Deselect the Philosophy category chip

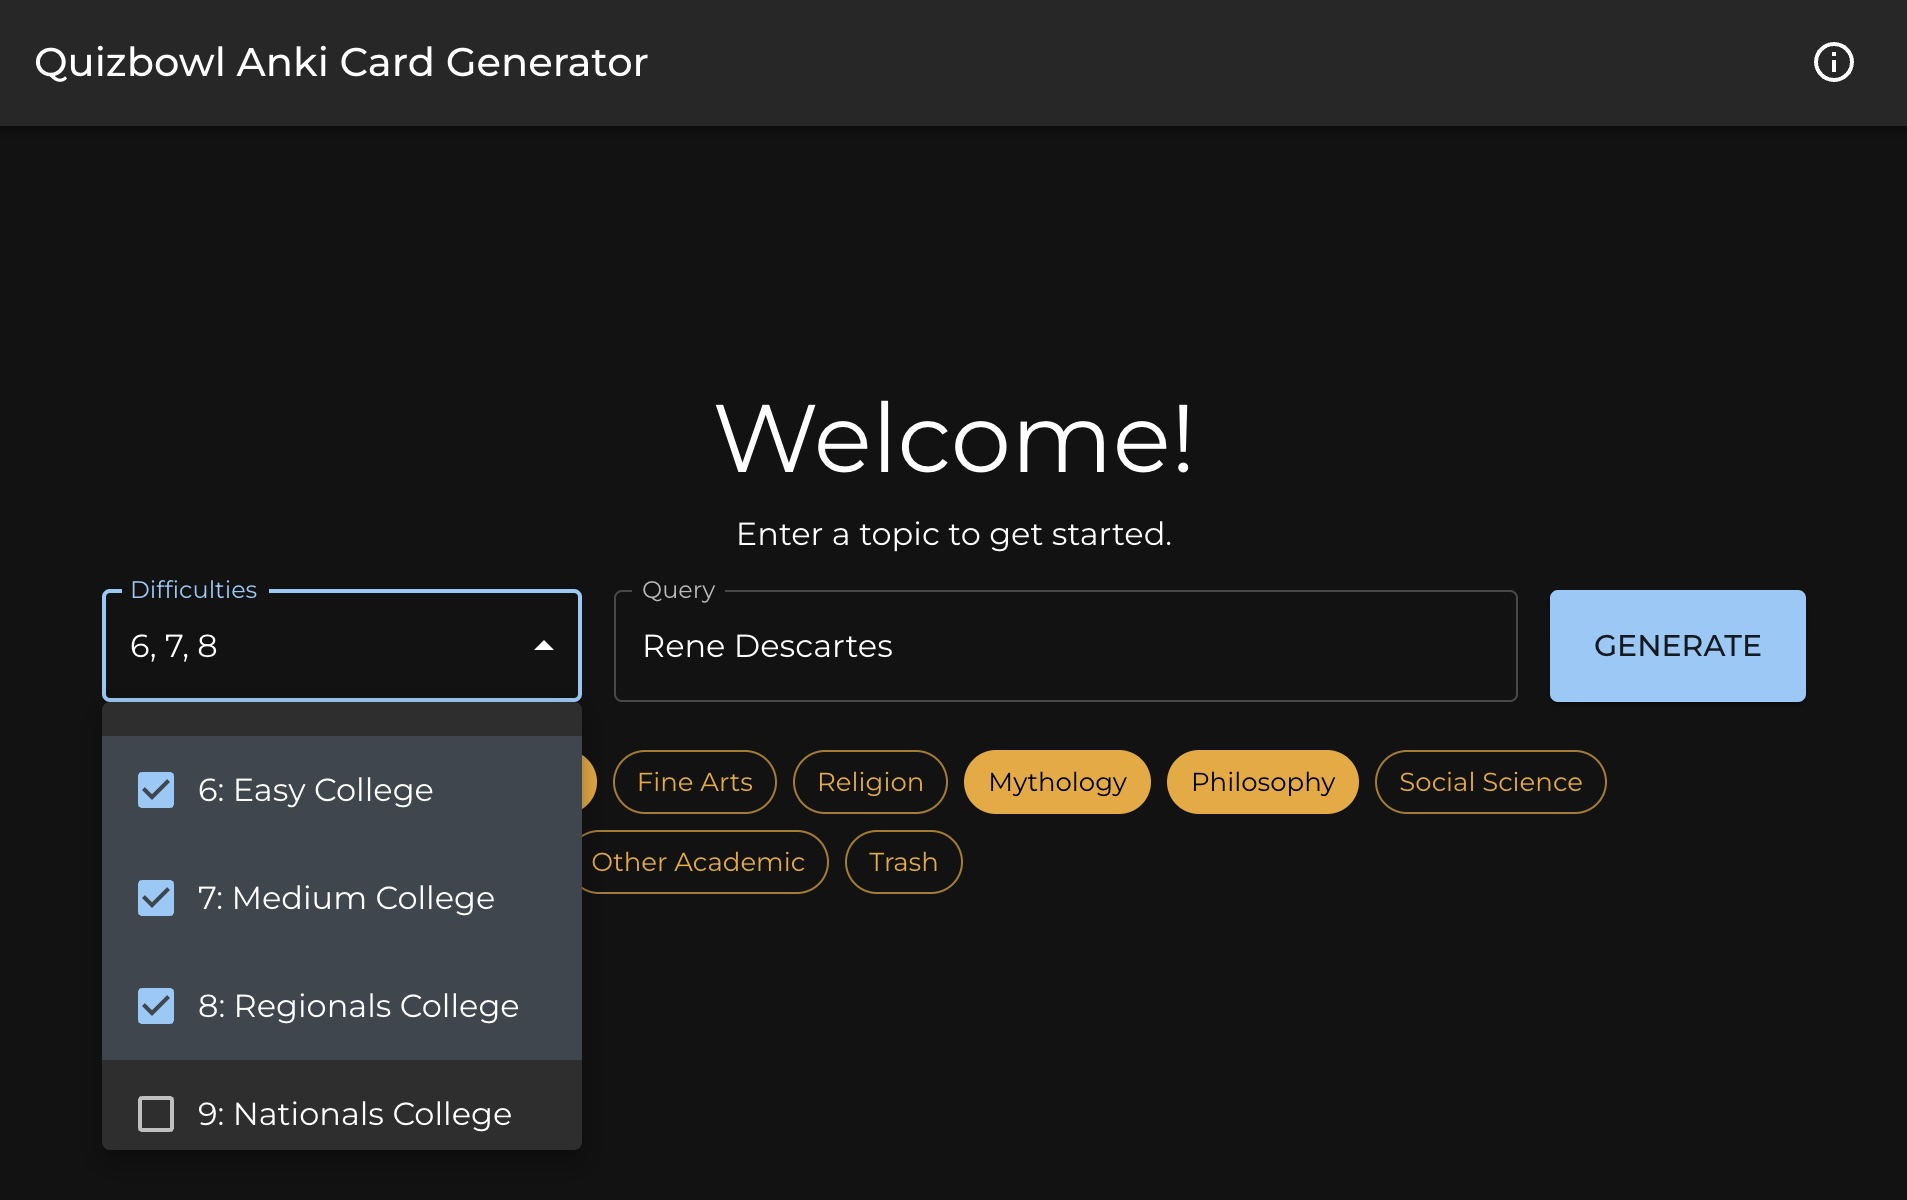[x=1262, y=782]
